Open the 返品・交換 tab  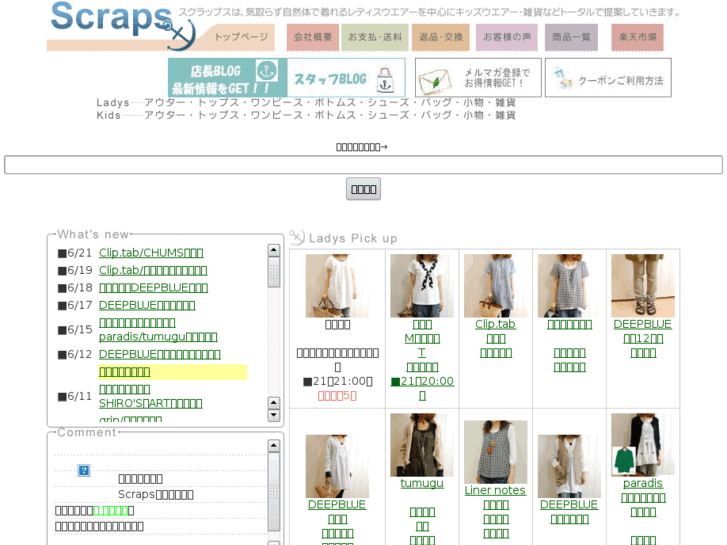(440, 37)
